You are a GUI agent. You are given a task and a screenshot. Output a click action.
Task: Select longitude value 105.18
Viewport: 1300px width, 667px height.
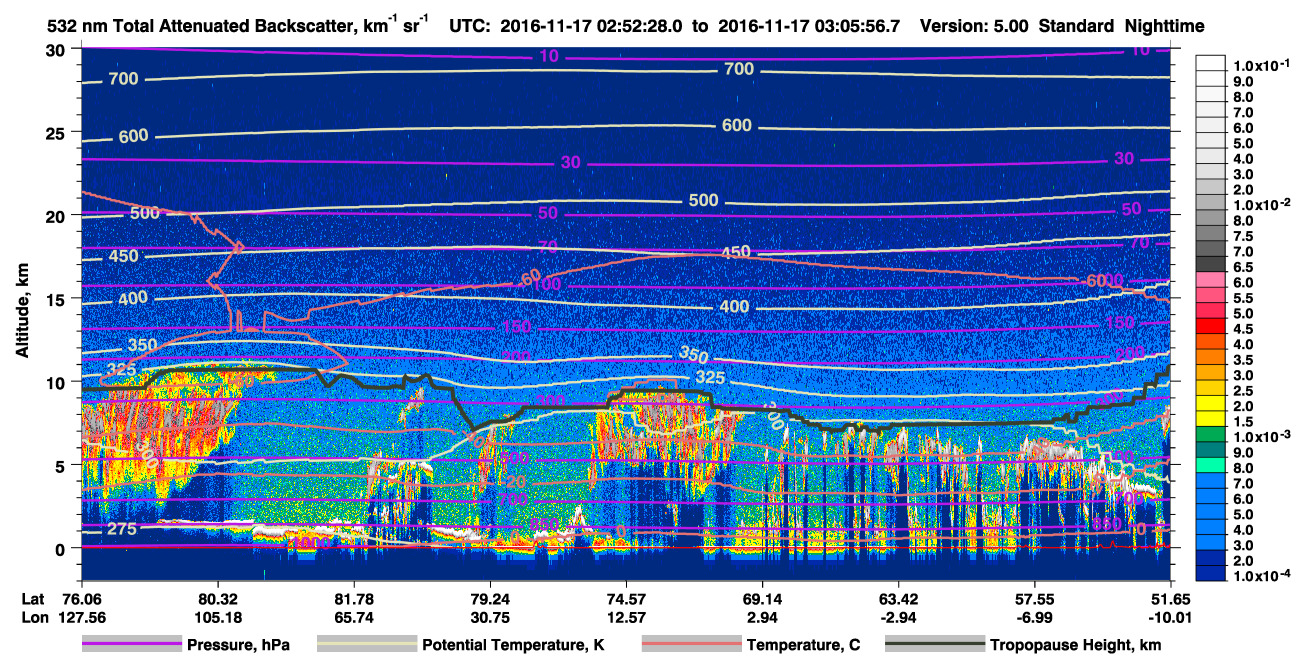[216, 617]
